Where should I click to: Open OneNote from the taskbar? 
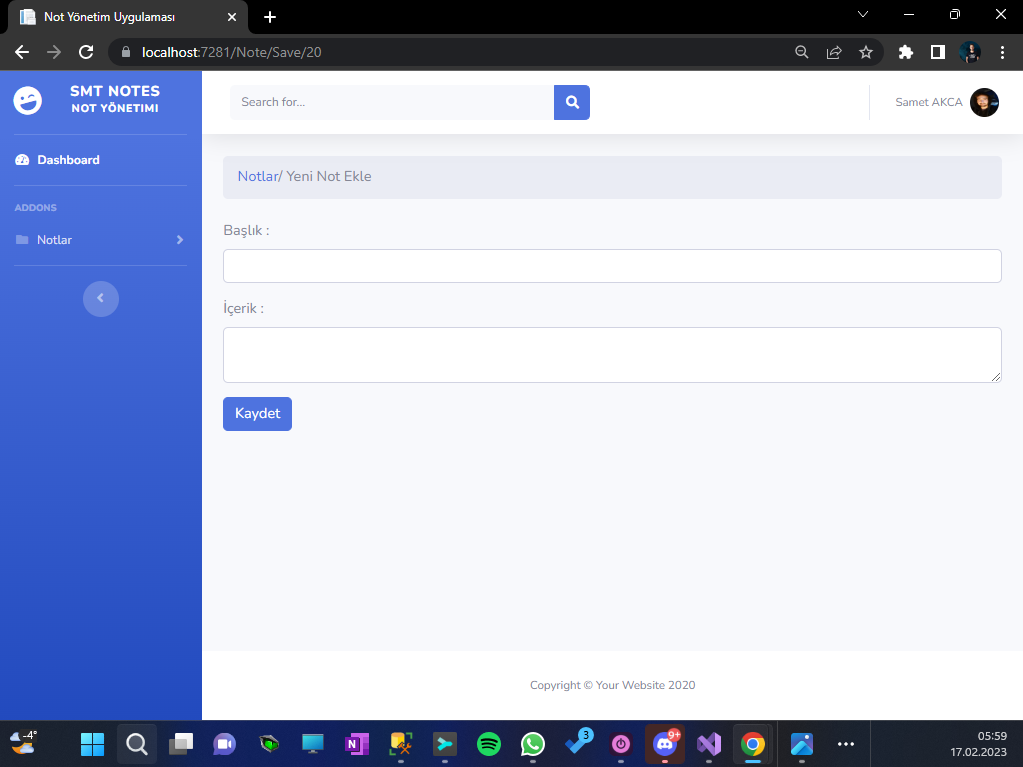[x=356, y=744]
